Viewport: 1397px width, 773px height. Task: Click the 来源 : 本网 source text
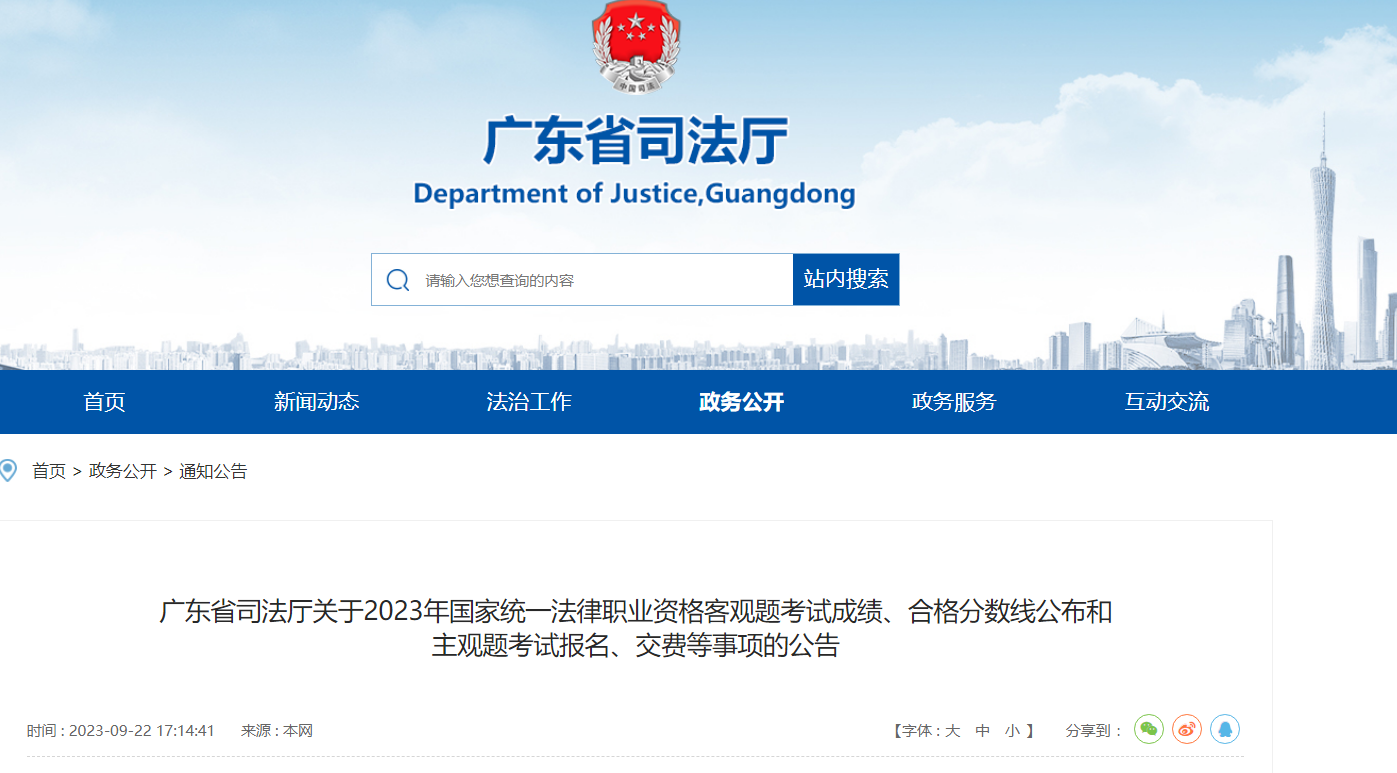(x=277, y=731)
